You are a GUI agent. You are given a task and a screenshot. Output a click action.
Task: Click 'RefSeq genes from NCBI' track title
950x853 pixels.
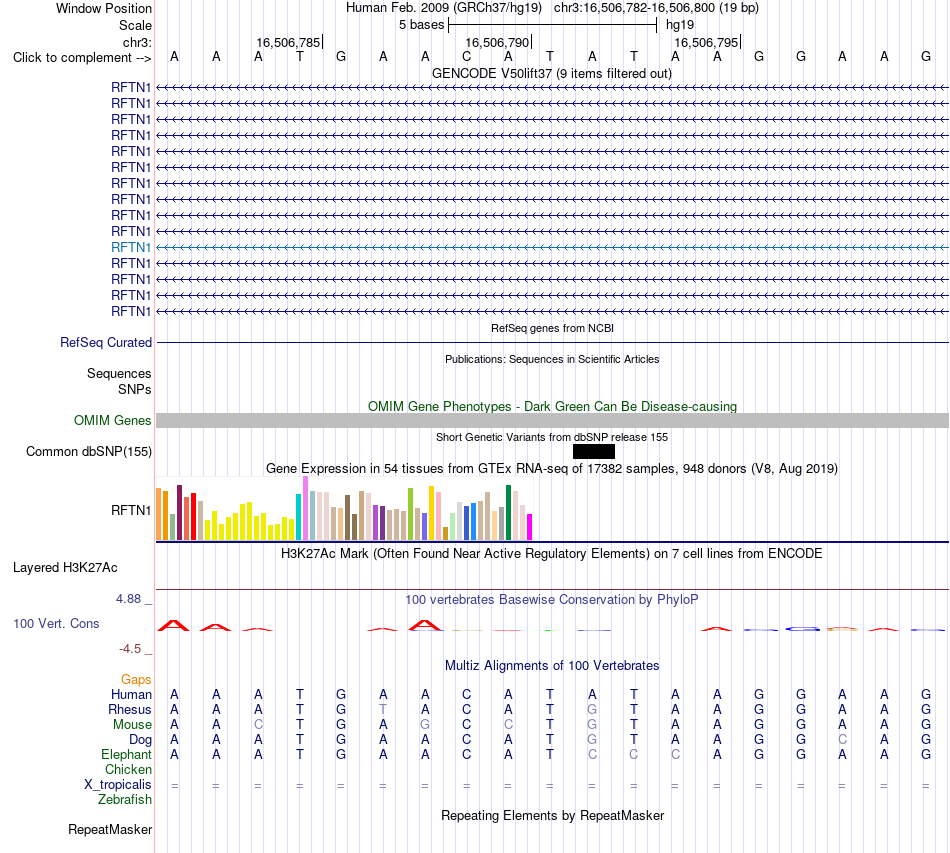tap(552, 328)
